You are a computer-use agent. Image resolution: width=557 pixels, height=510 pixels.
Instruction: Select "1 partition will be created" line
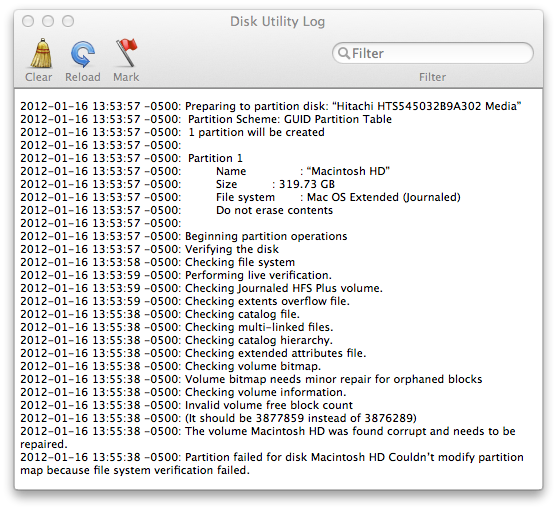click(172, 132)
